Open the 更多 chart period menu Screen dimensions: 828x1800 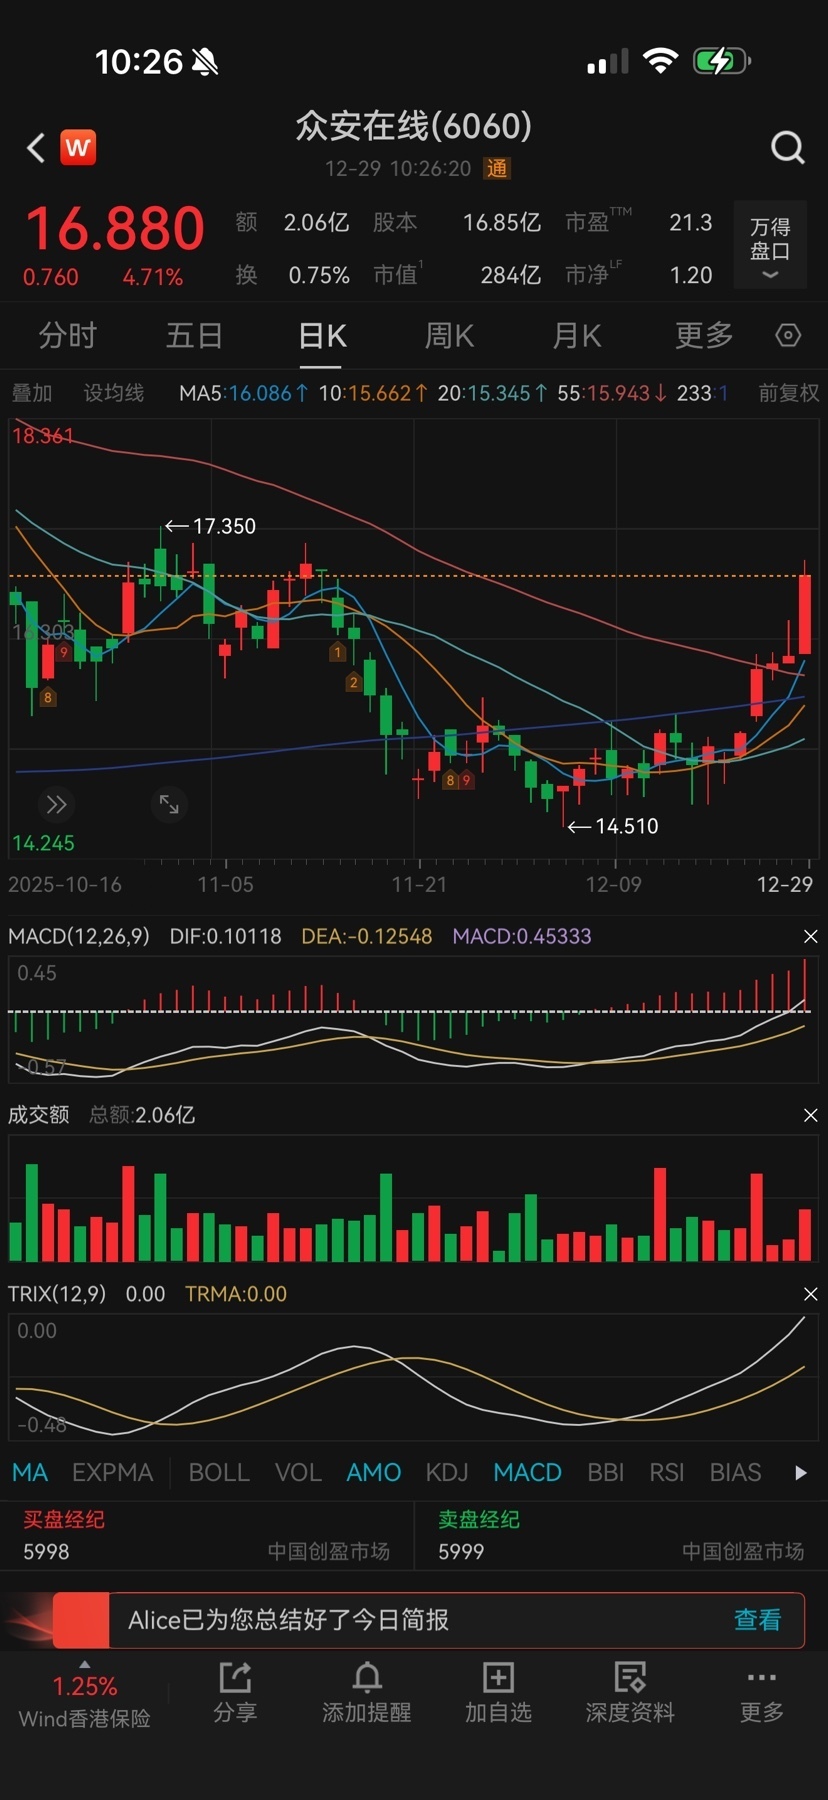pyautogui.click(x=704, y=336)
